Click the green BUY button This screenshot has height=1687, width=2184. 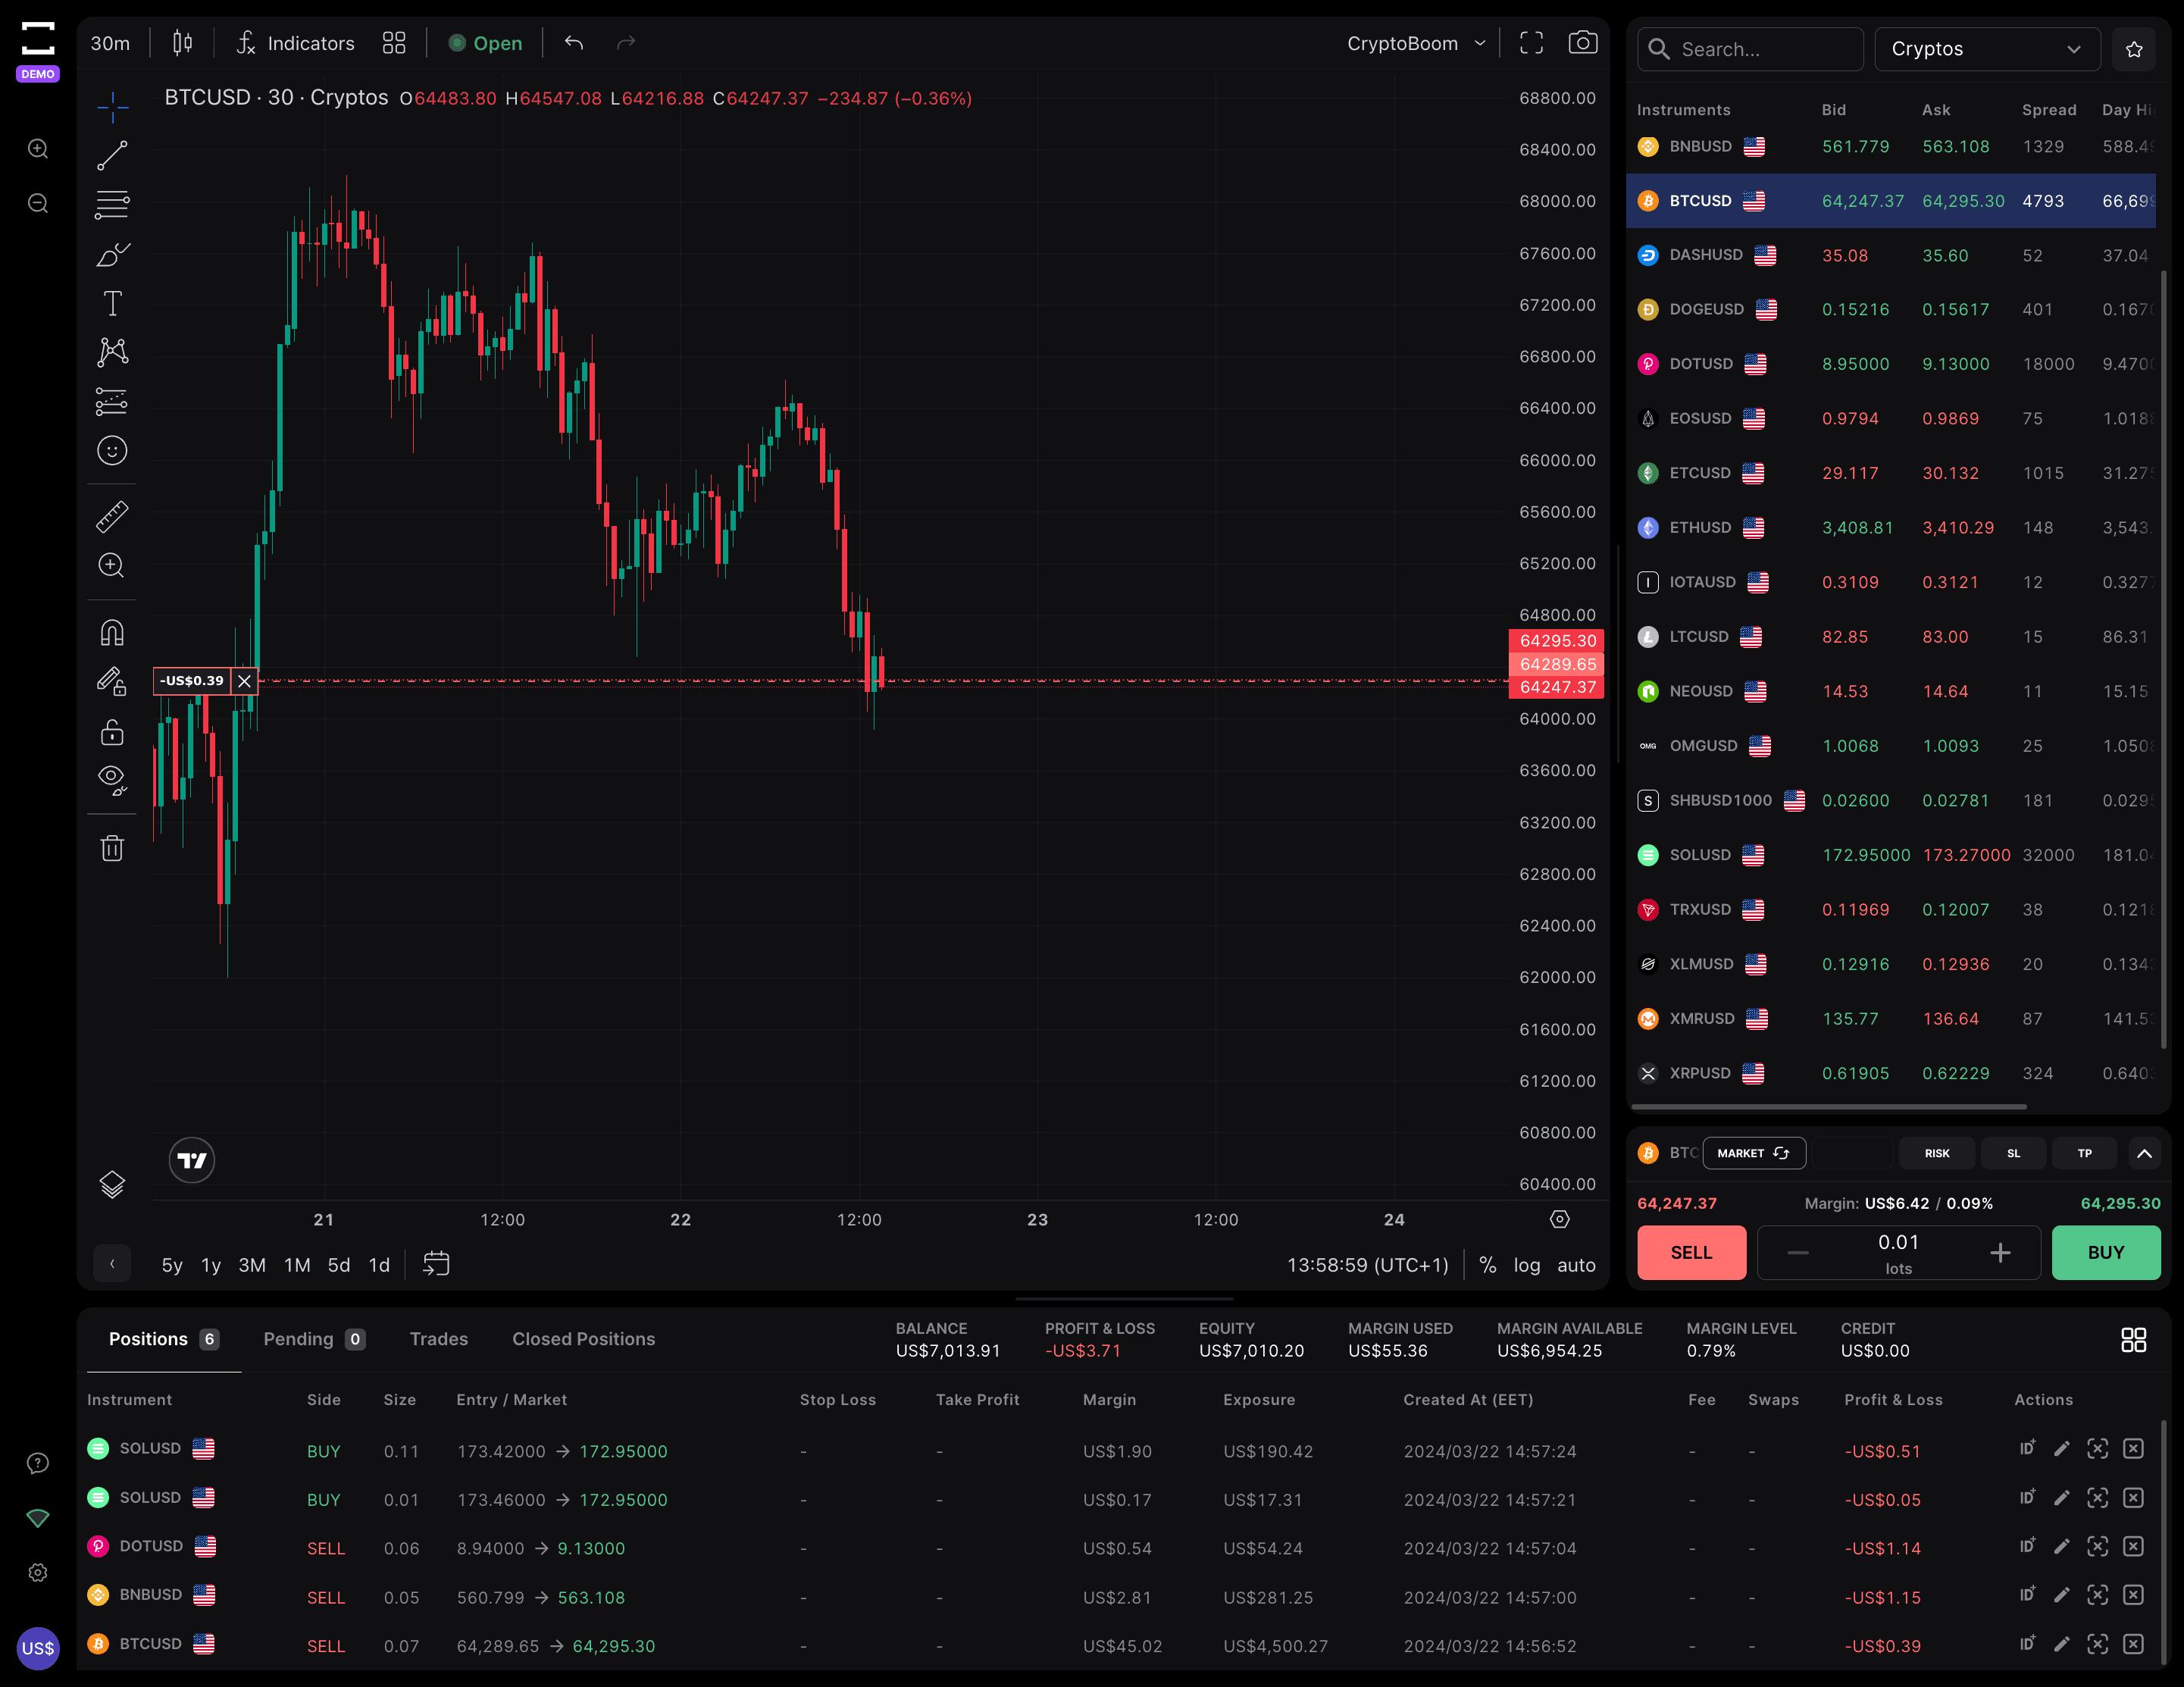point(2106,1253)
